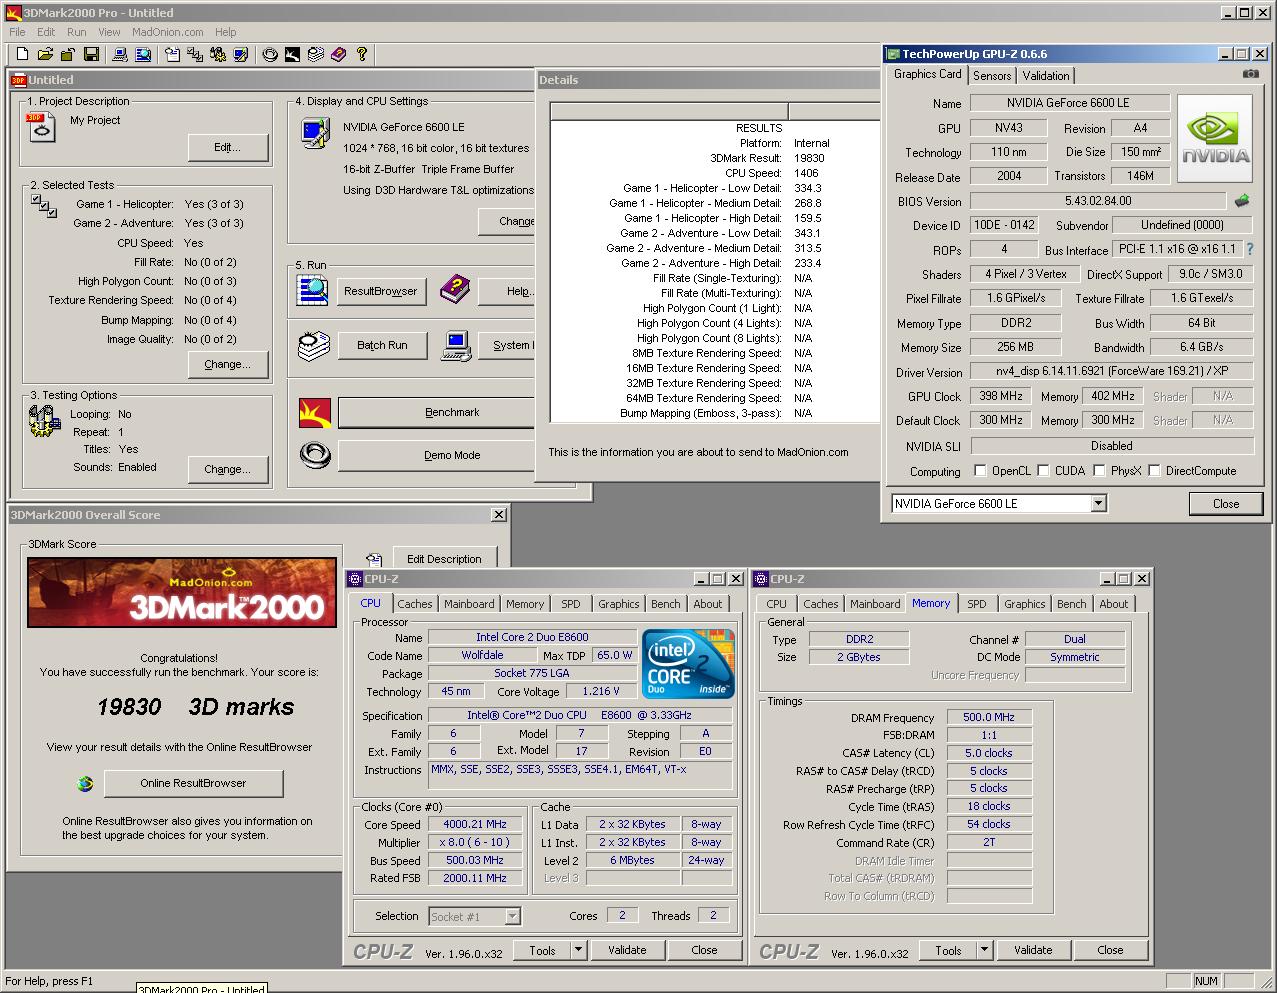
Task: Click Change... under Testing Options
Action: click(228, 469)
